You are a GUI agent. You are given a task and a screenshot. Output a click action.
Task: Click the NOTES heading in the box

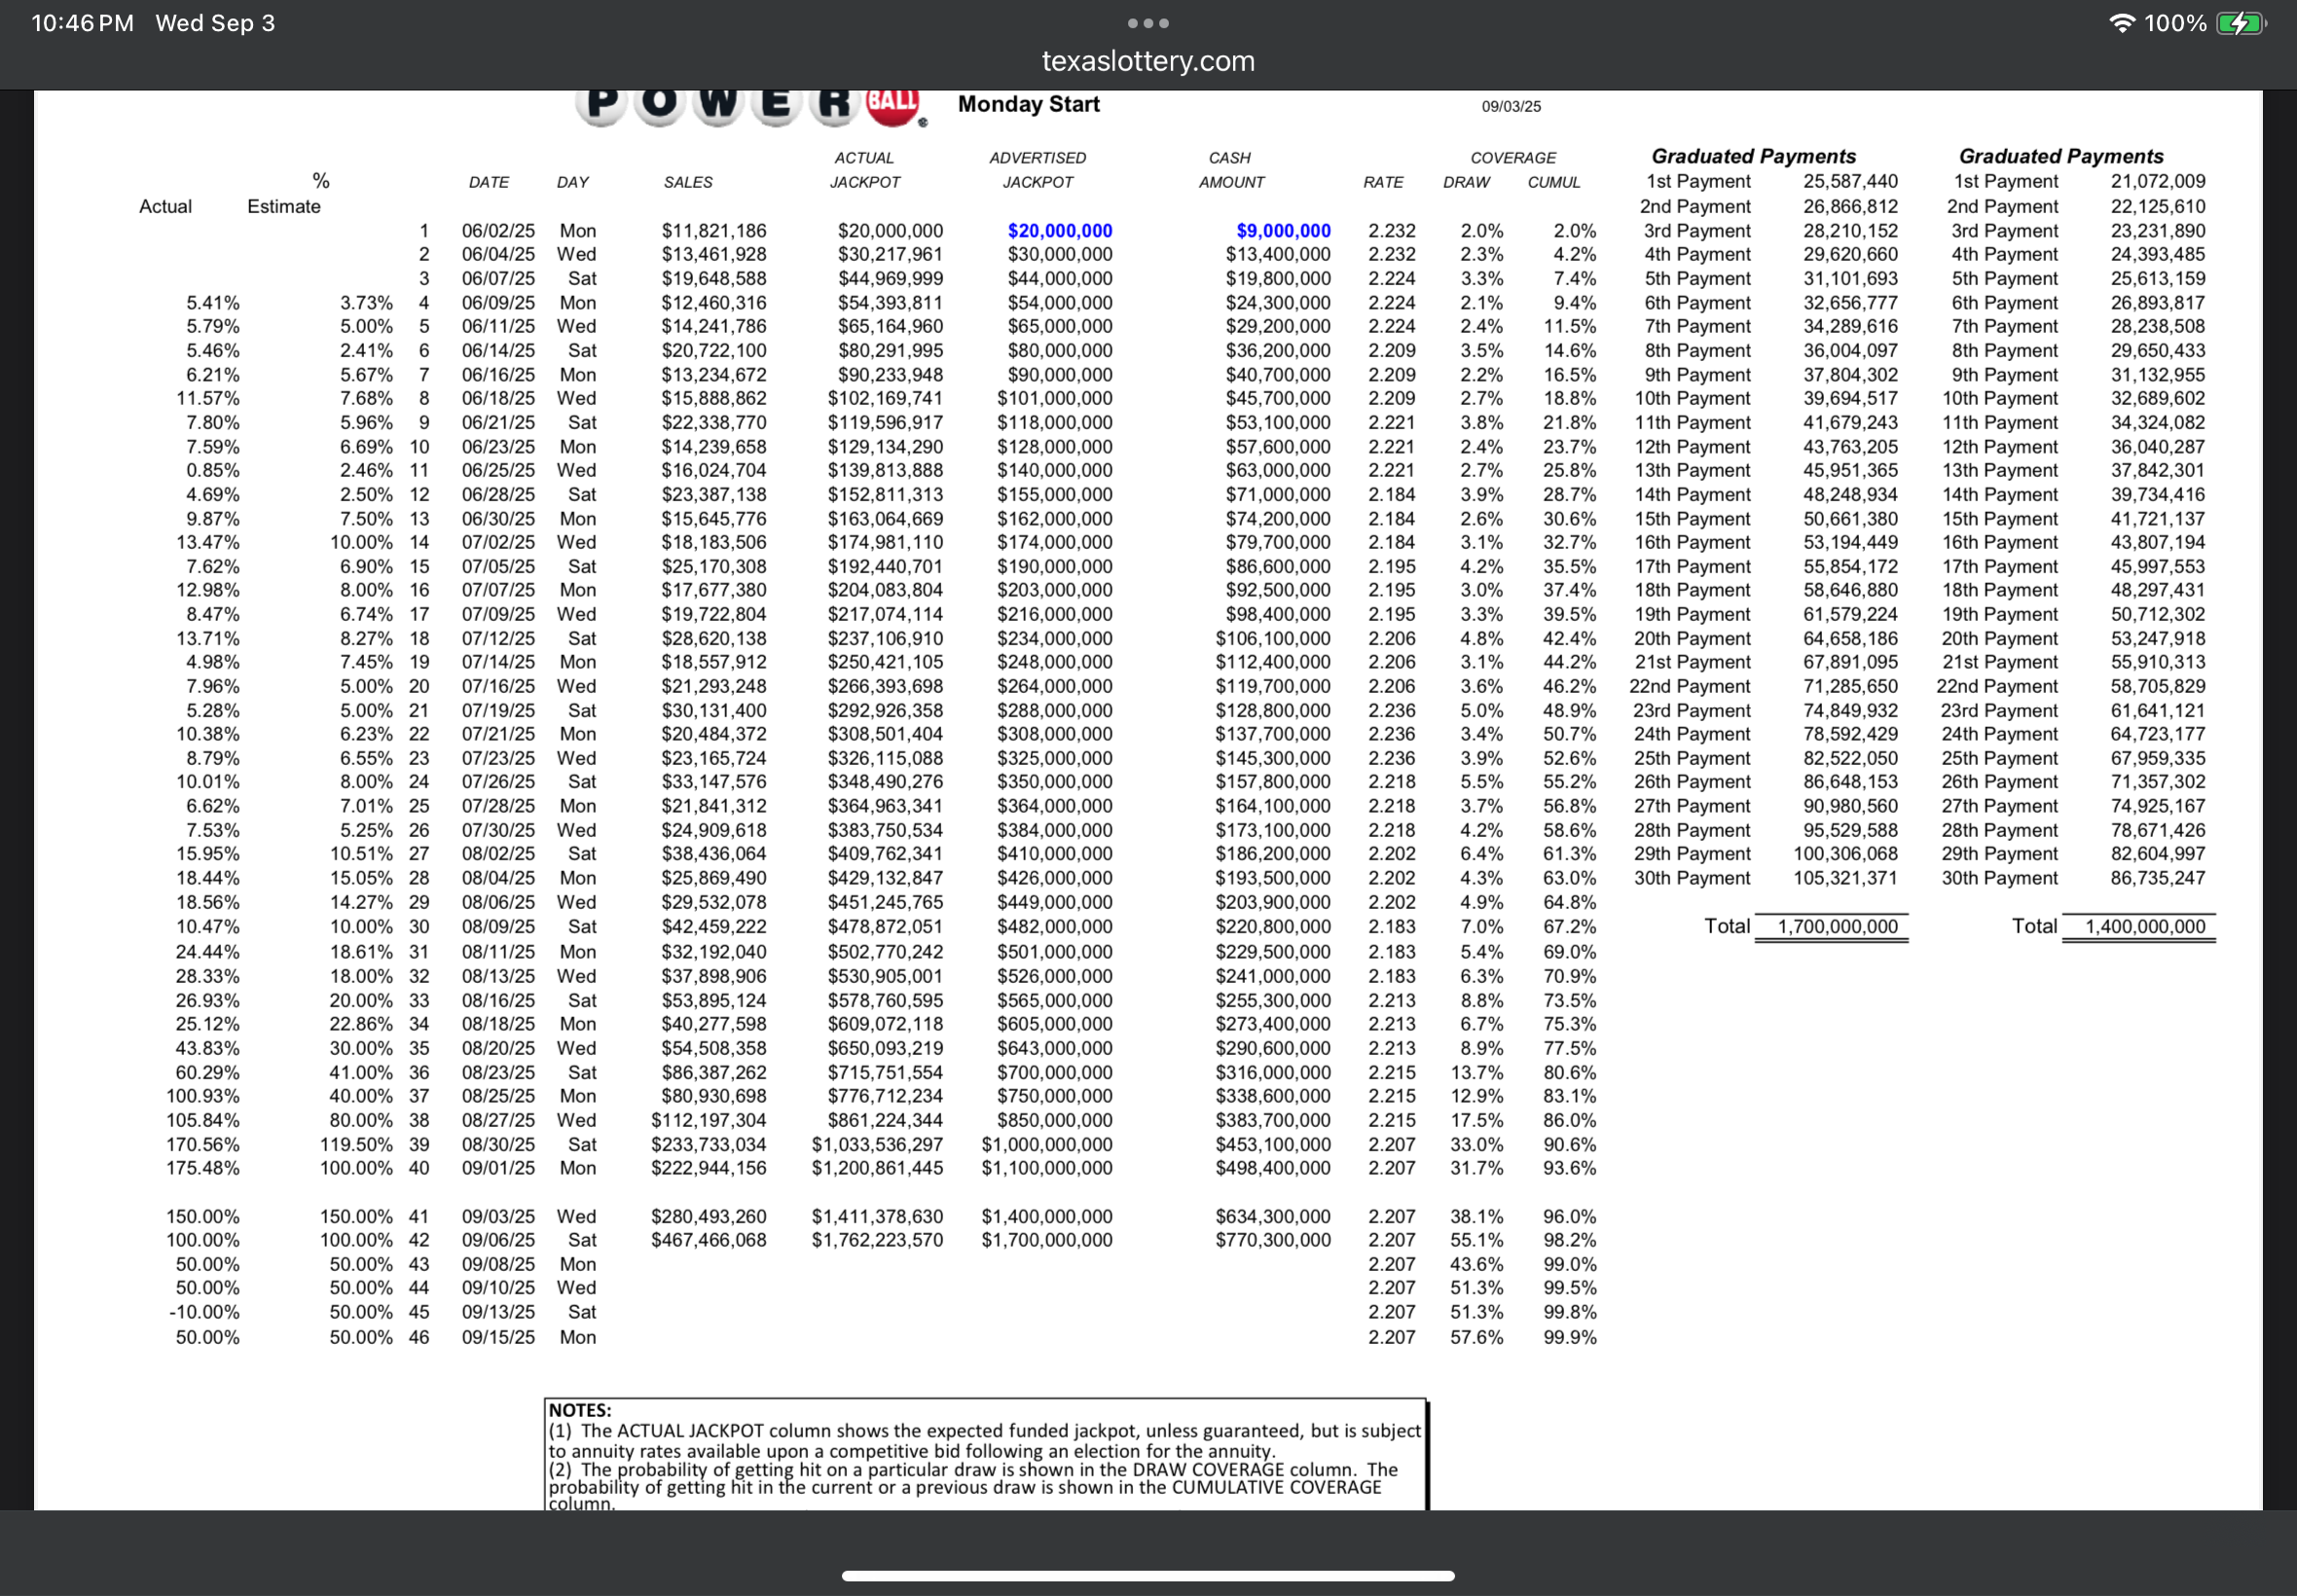580,1410
